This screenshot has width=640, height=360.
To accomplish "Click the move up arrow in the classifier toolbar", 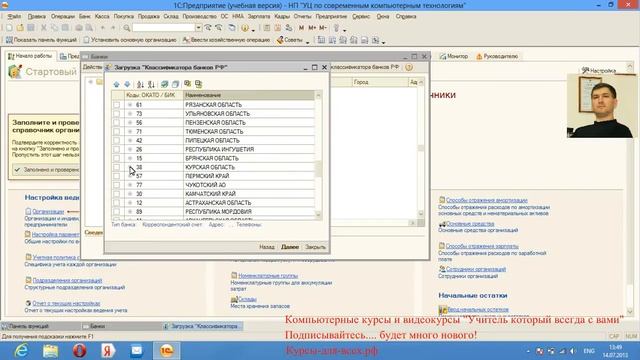I will (116, 84).
